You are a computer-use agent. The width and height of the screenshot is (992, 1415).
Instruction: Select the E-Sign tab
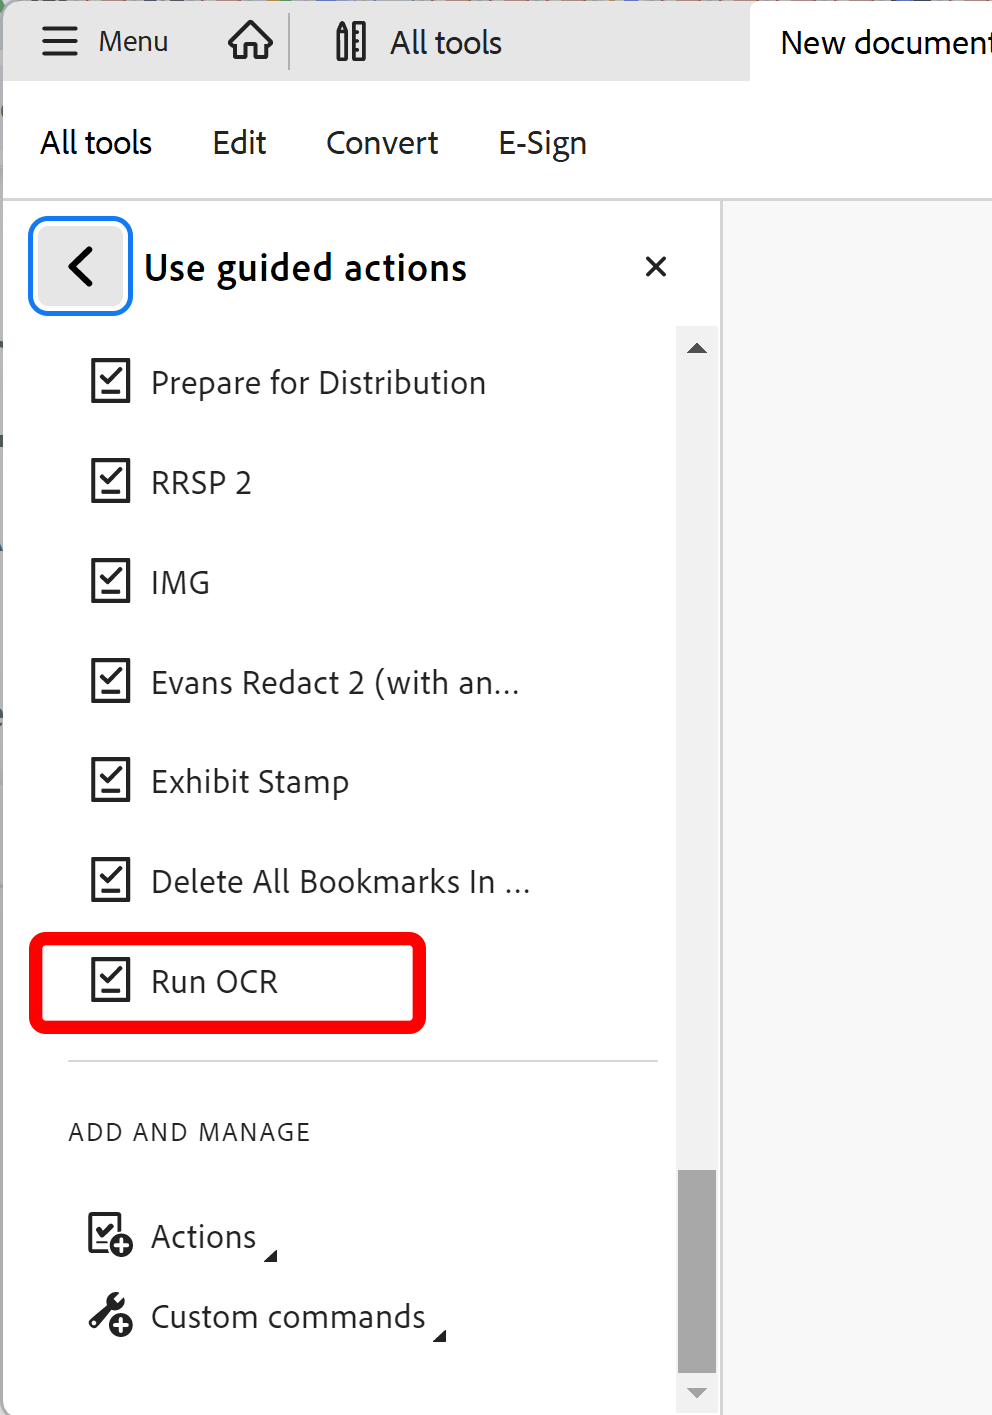pyautogui.click(x=542, y=142)
